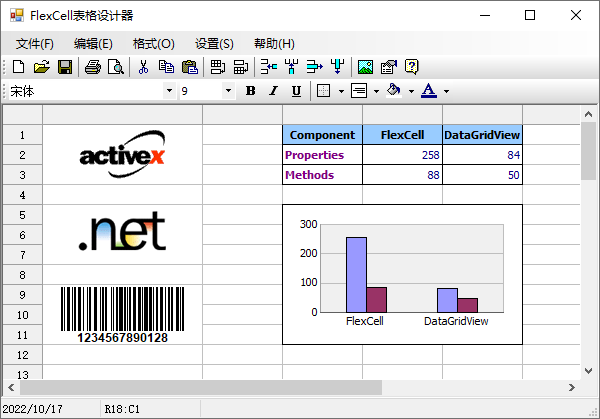
Task: Click the text alignment icon
Action: point(359,91)
